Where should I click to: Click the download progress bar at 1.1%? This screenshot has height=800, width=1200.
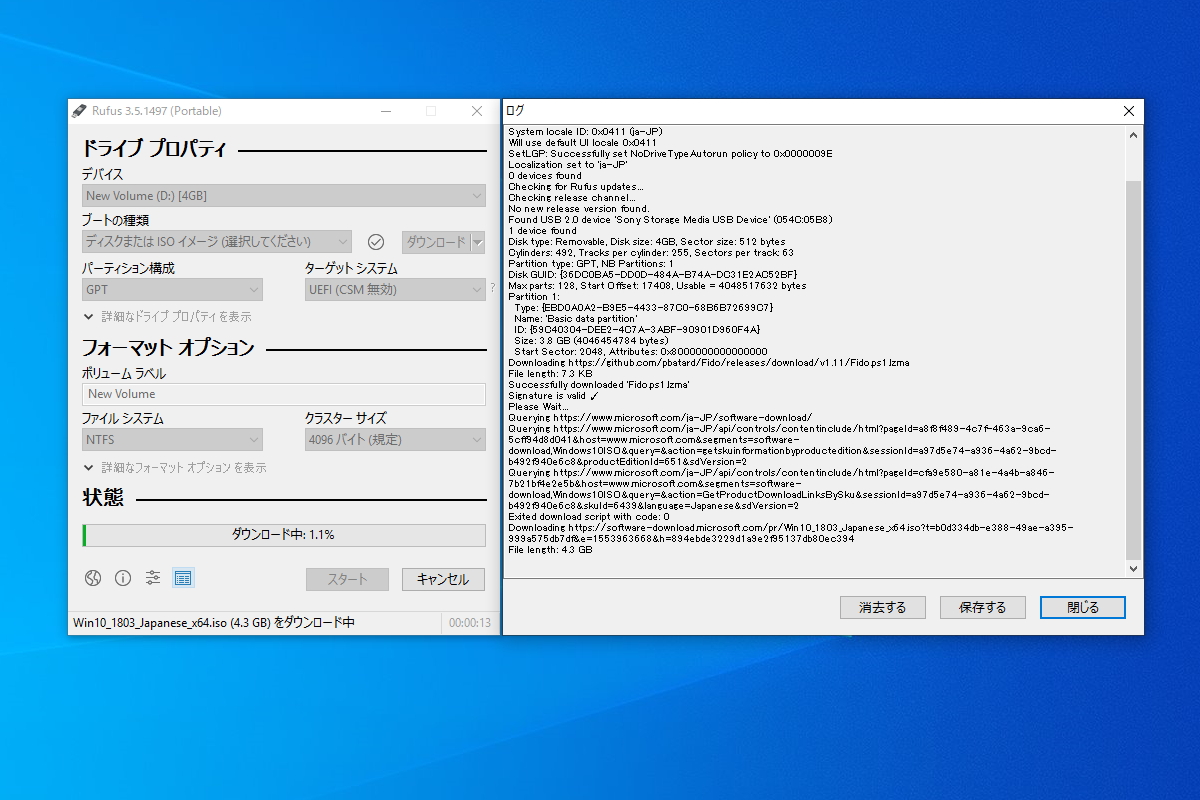click(283, 535)
